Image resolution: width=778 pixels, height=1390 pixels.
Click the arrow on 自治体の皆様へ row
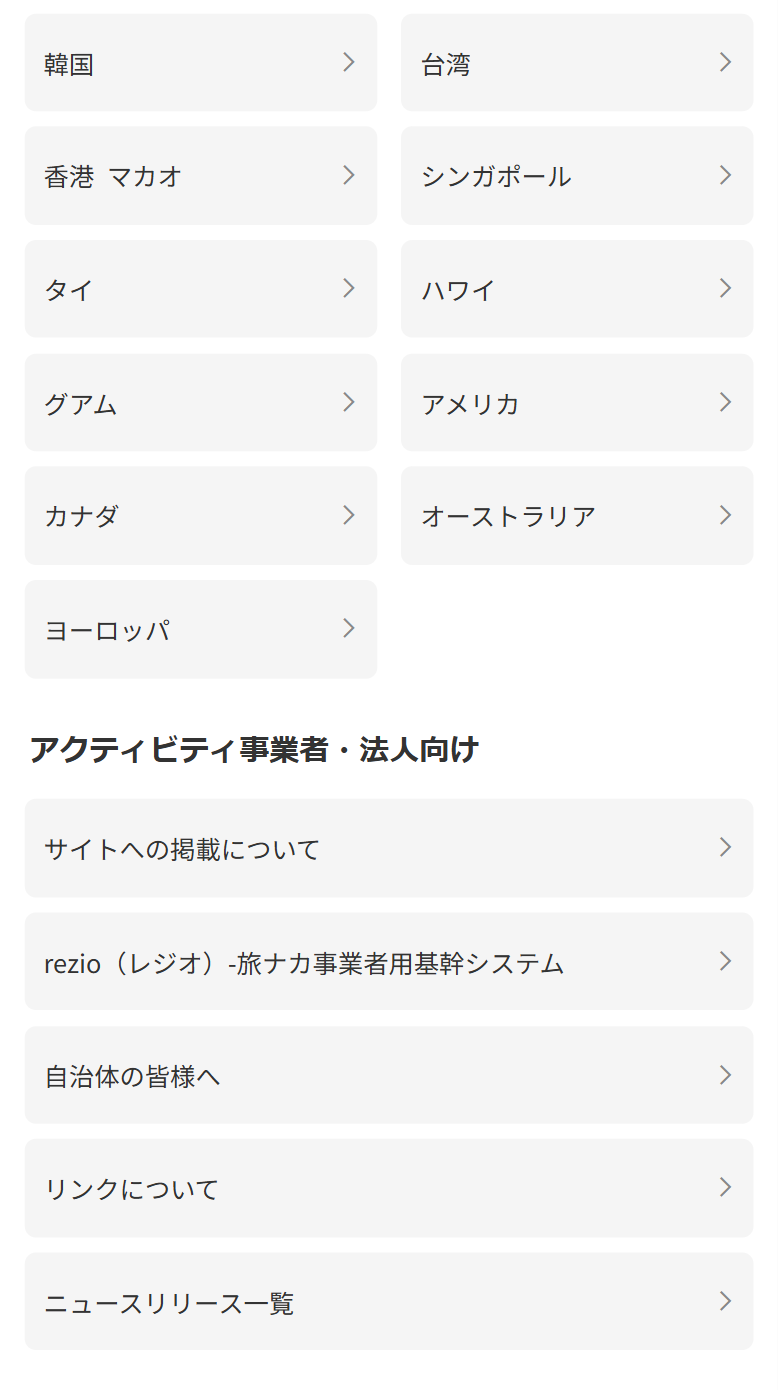(x=725, y=1076)
